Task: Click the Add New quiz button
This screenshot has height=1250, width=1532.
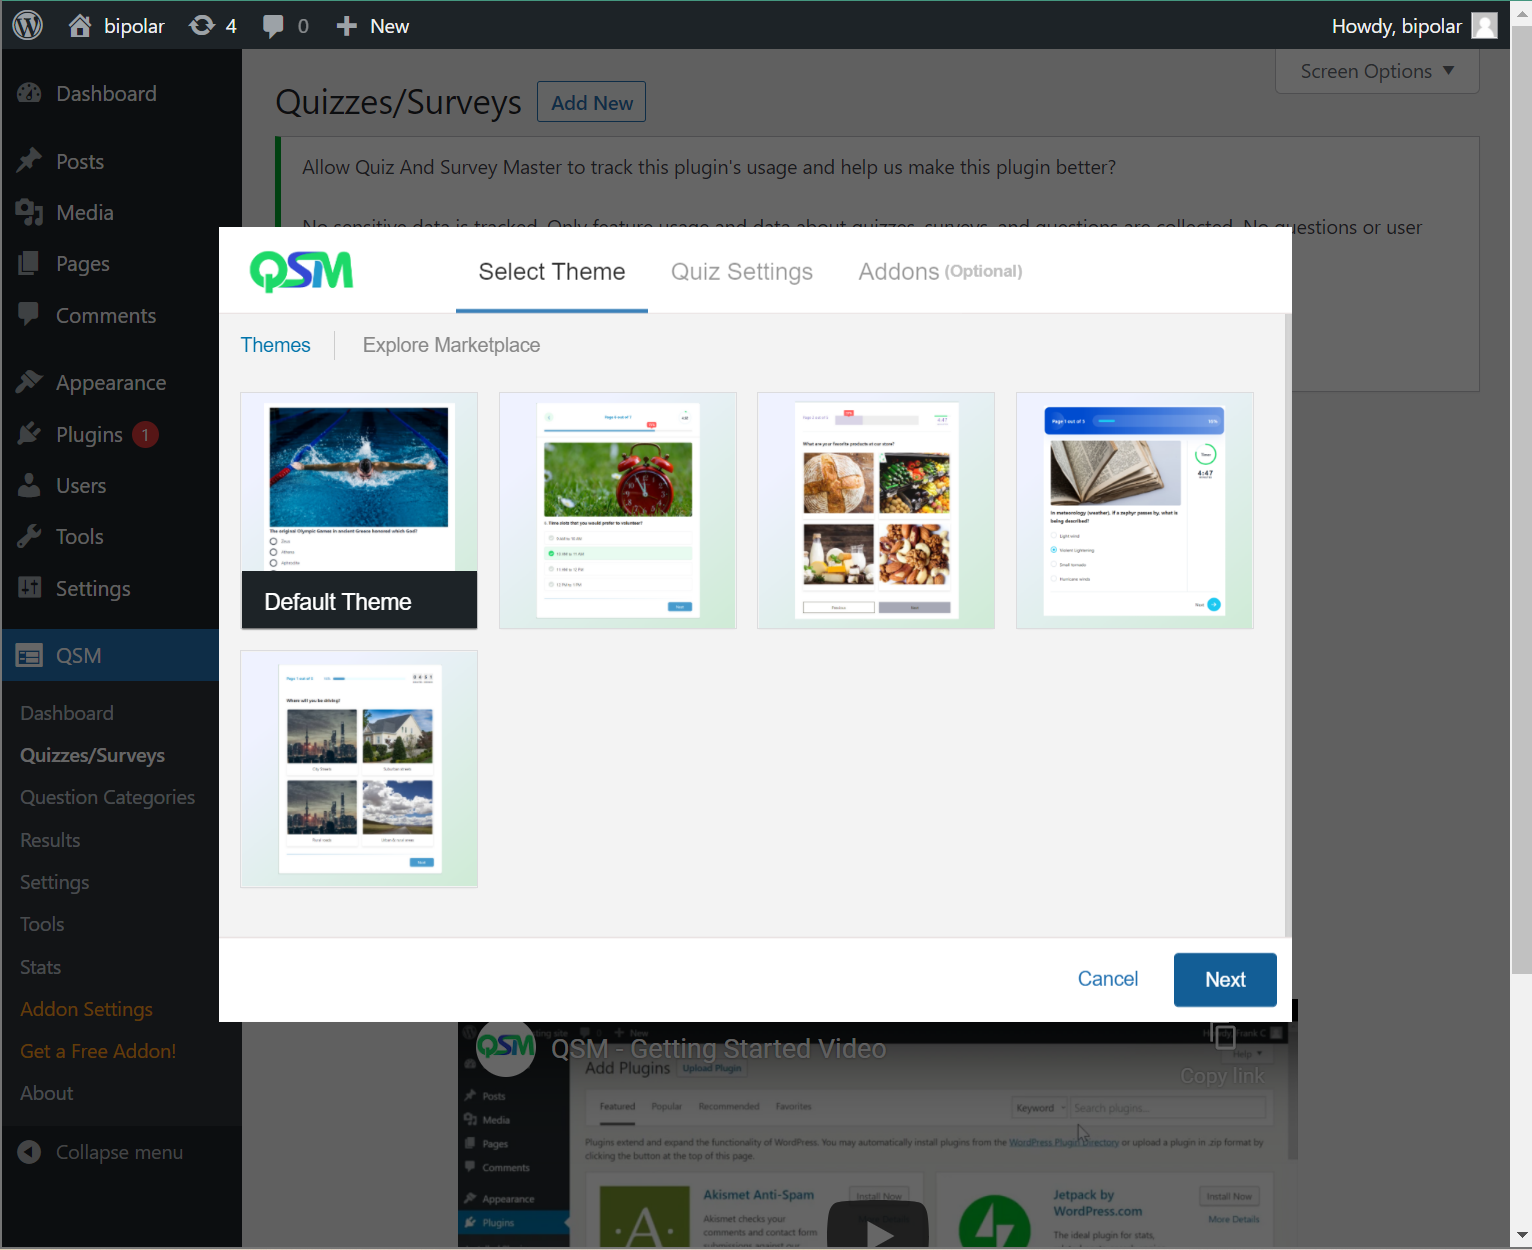Action: click(x=592, y=102)
